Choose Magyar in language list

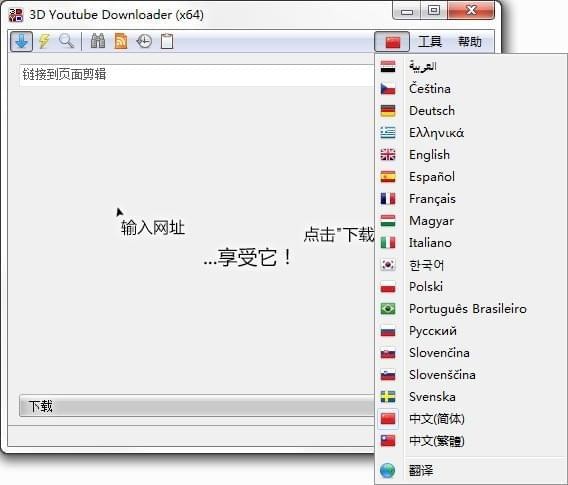coord(471,221)
